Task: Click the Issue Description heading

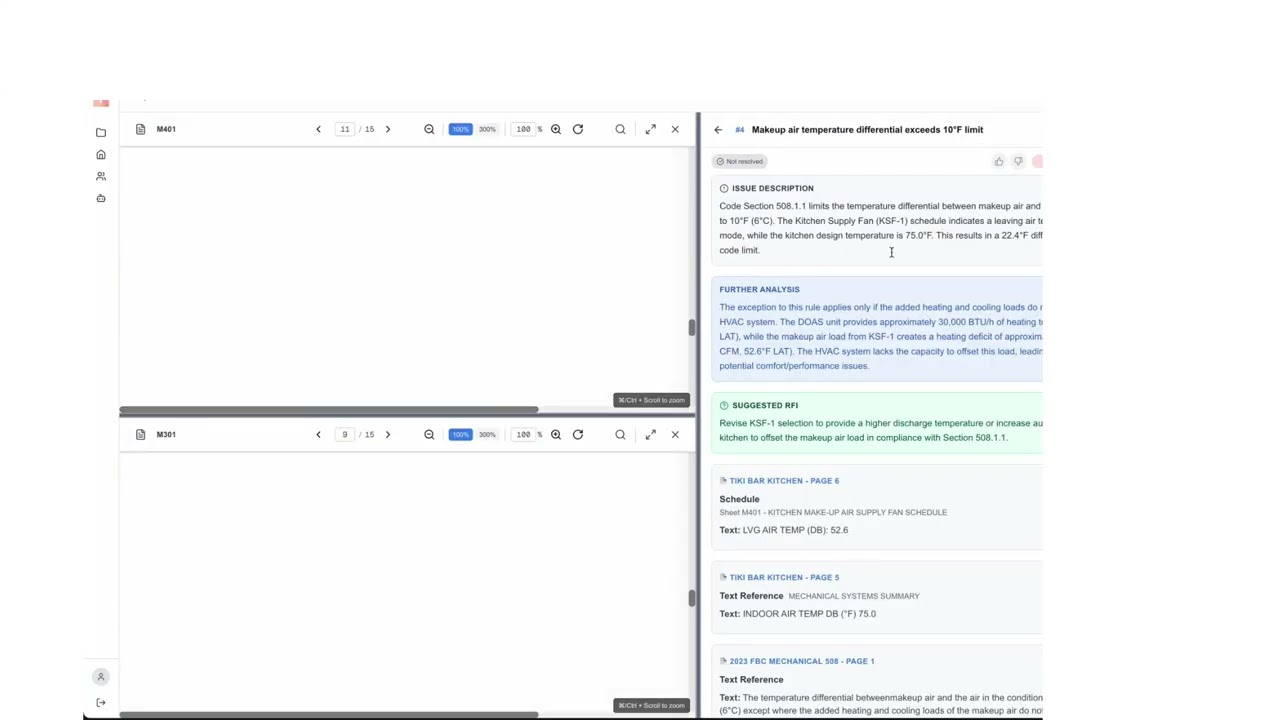Action: click(773, 188)
